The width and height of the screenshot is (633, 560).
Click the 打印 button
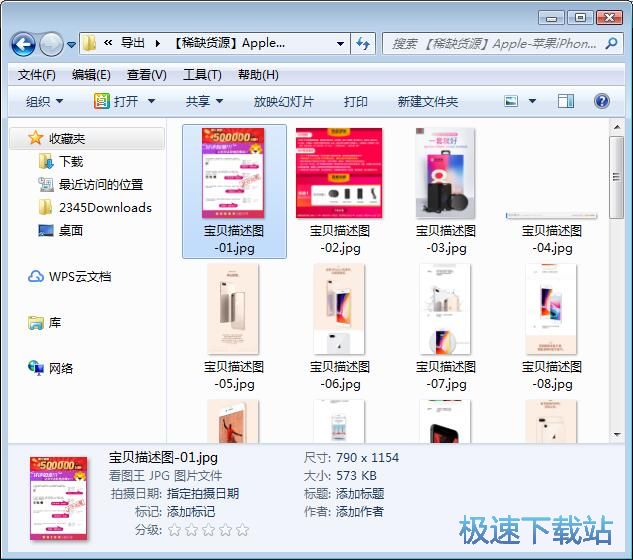[356, 101]
